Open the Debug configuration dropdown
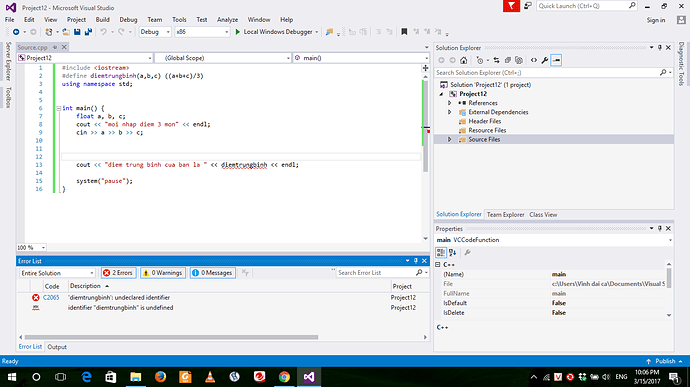The height and width of the screenshot is (387, 690). (x=155, y=32)
